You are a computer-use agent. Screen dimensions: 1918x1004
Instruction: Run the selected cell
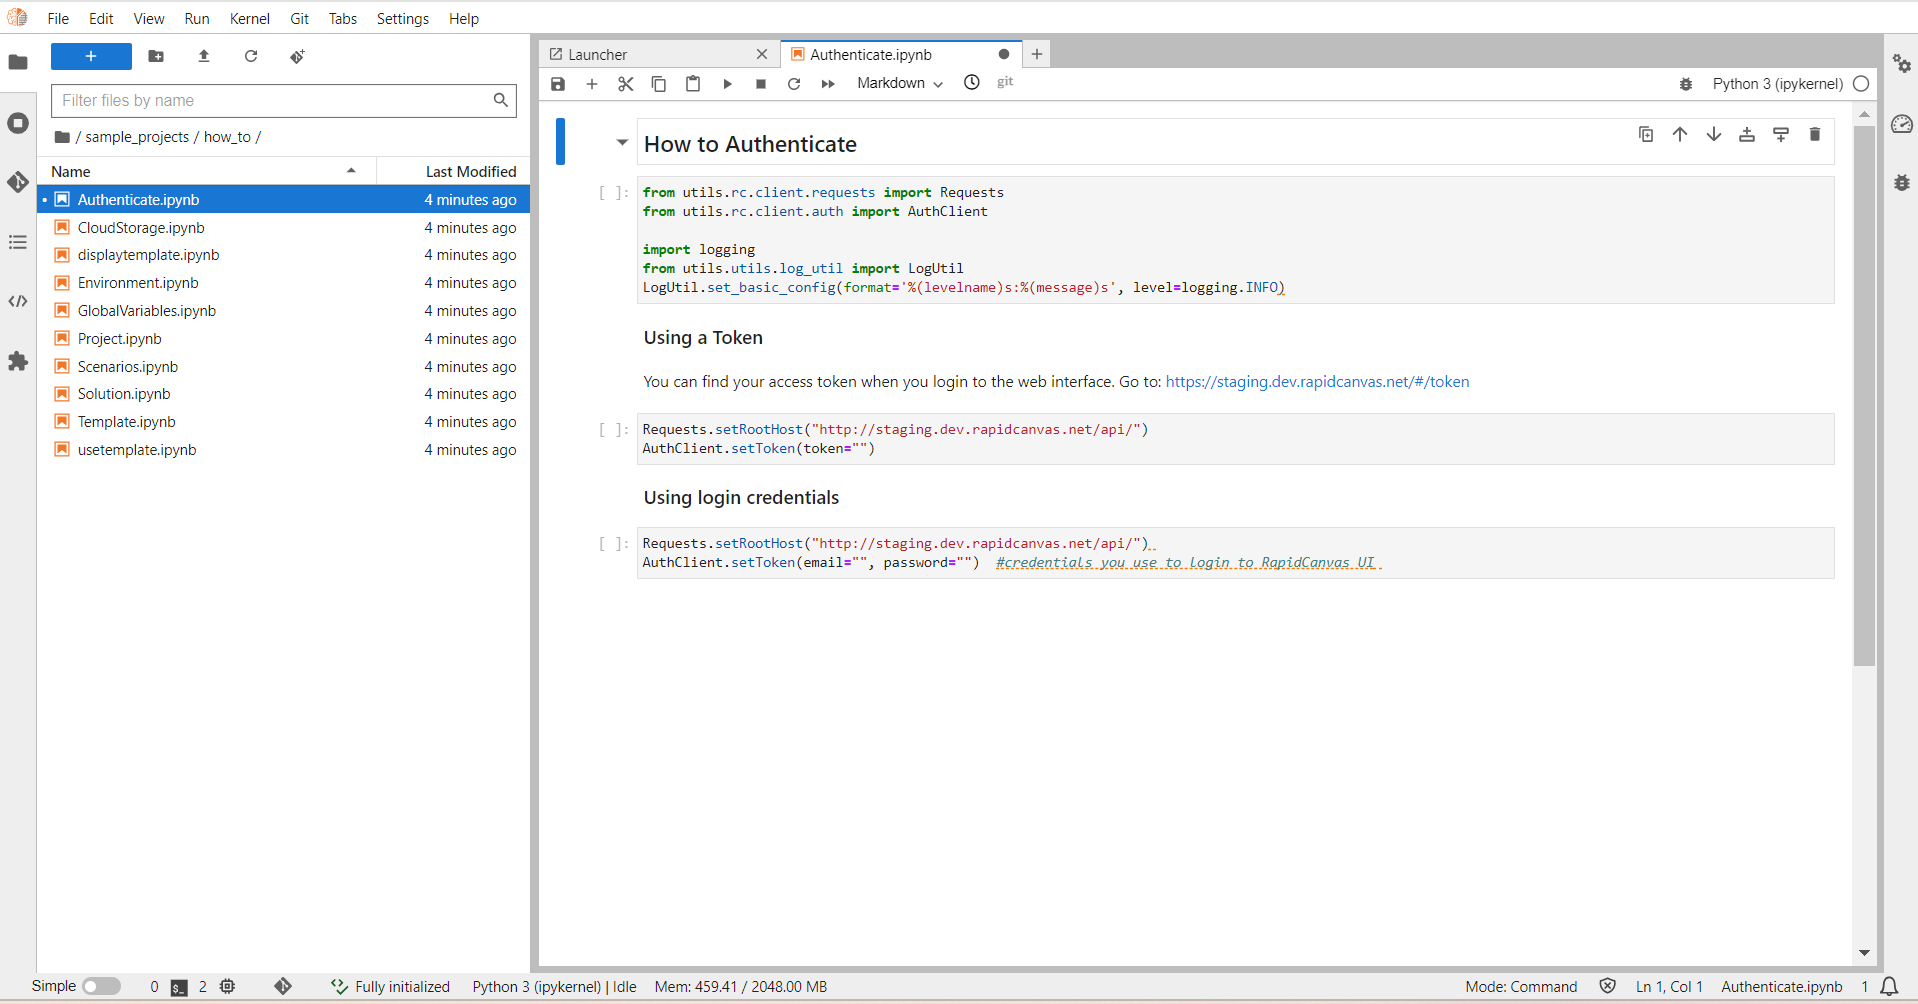[x=727, y=84]
